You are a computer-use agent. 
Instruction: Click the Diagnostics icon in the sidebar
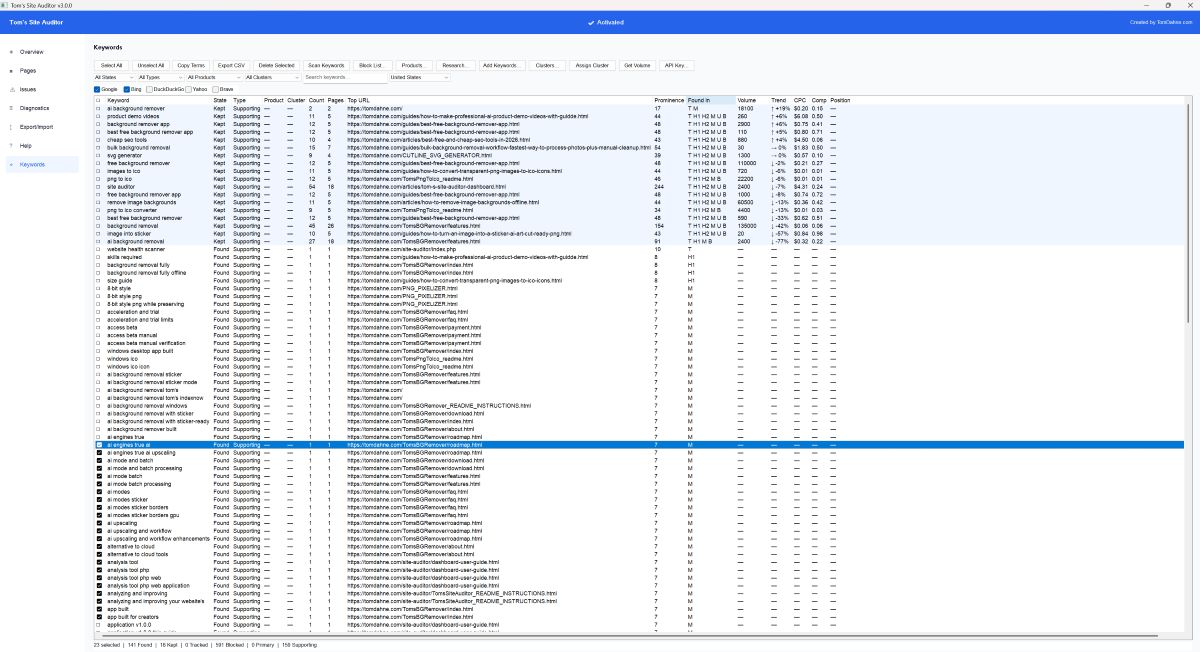coord(12,107)
